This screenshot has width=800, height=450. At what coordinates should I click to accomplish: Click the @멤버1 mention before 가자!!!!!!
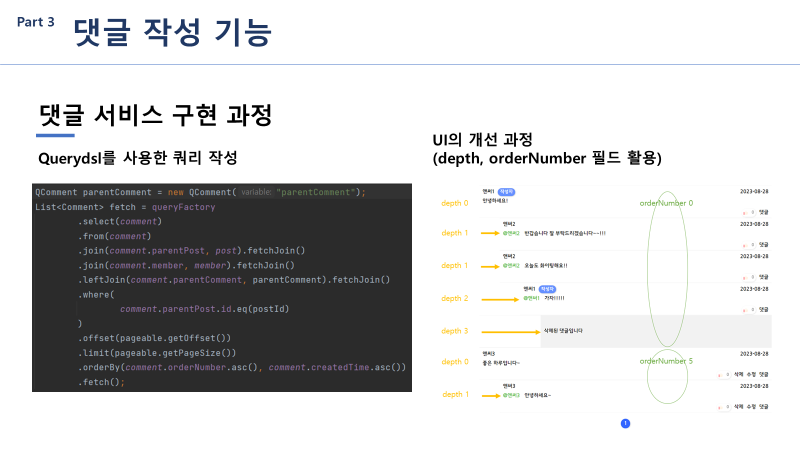pyautogui.click(x=532, y=298)
